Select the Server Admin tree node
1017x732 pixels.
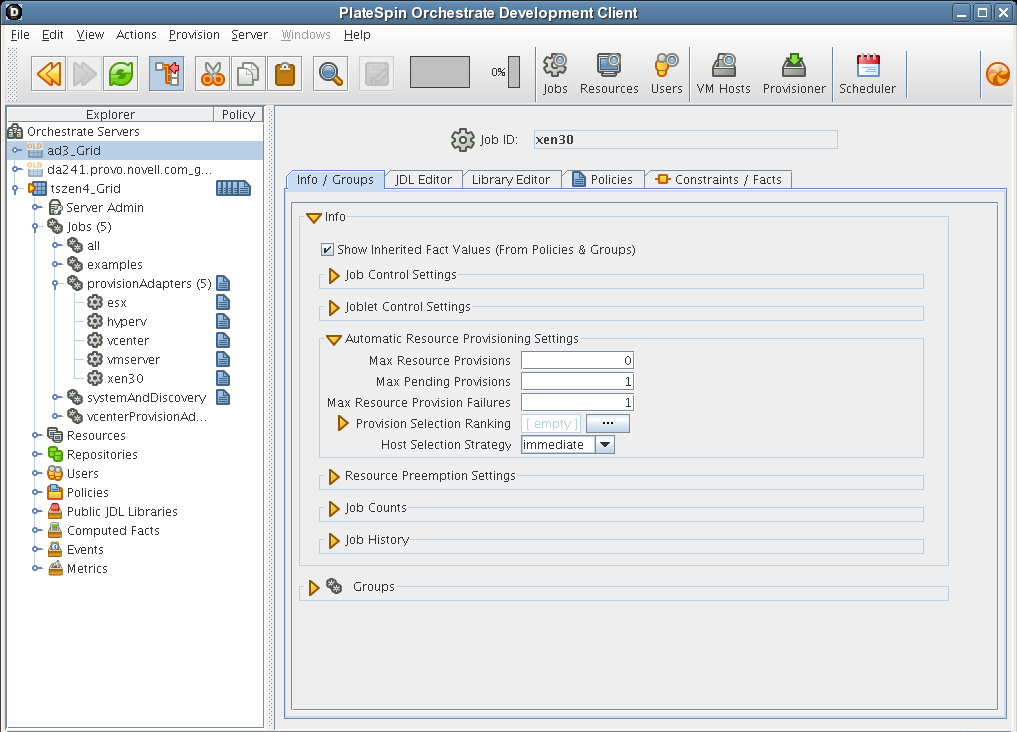tap(104, 207)
